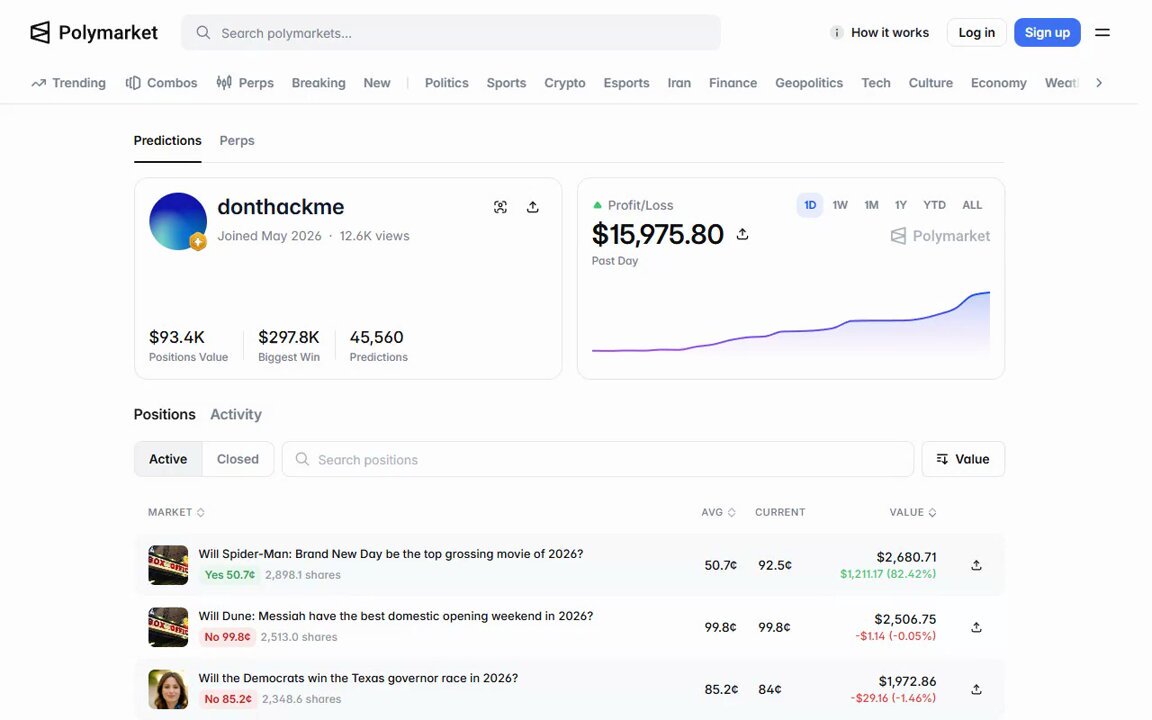
Task: Click the Sign up button
Action: (1047, 32)
